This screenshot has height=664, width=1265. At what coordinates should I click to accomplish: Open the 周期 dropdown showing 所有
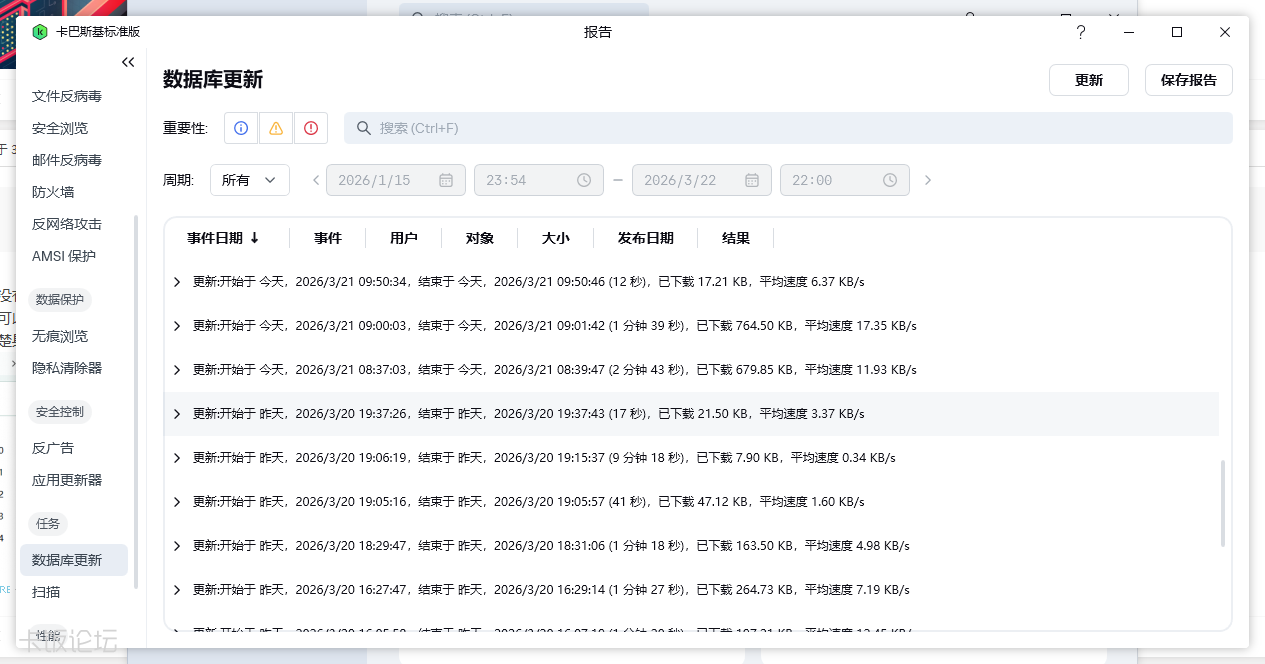(x=249, y=180)
